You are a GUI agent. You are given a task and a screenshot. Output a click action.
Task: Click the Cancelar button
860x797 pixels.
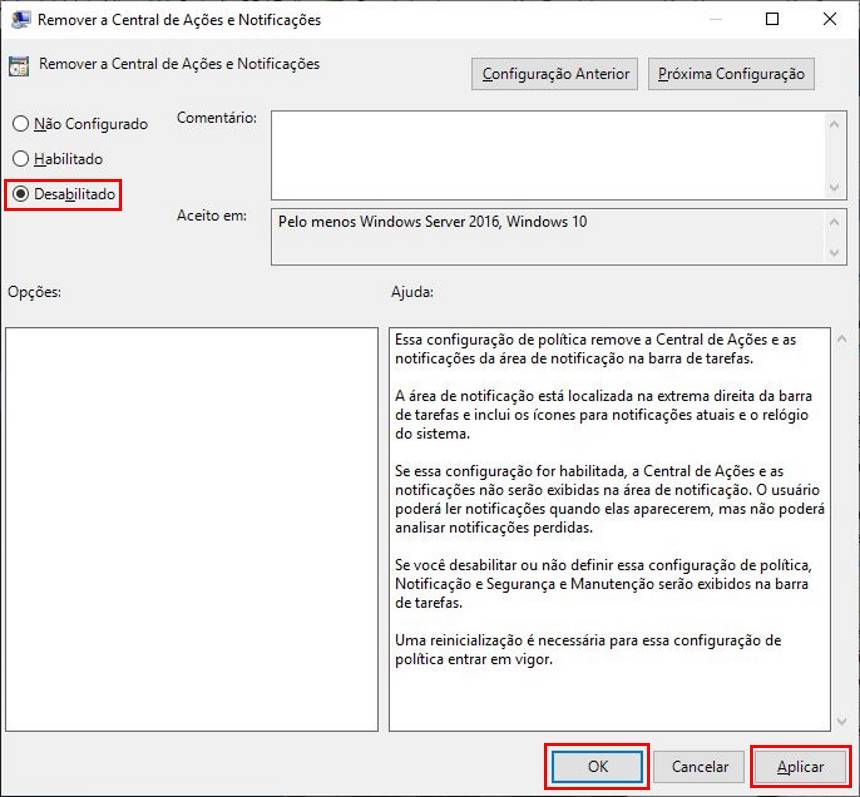point(699,766)
